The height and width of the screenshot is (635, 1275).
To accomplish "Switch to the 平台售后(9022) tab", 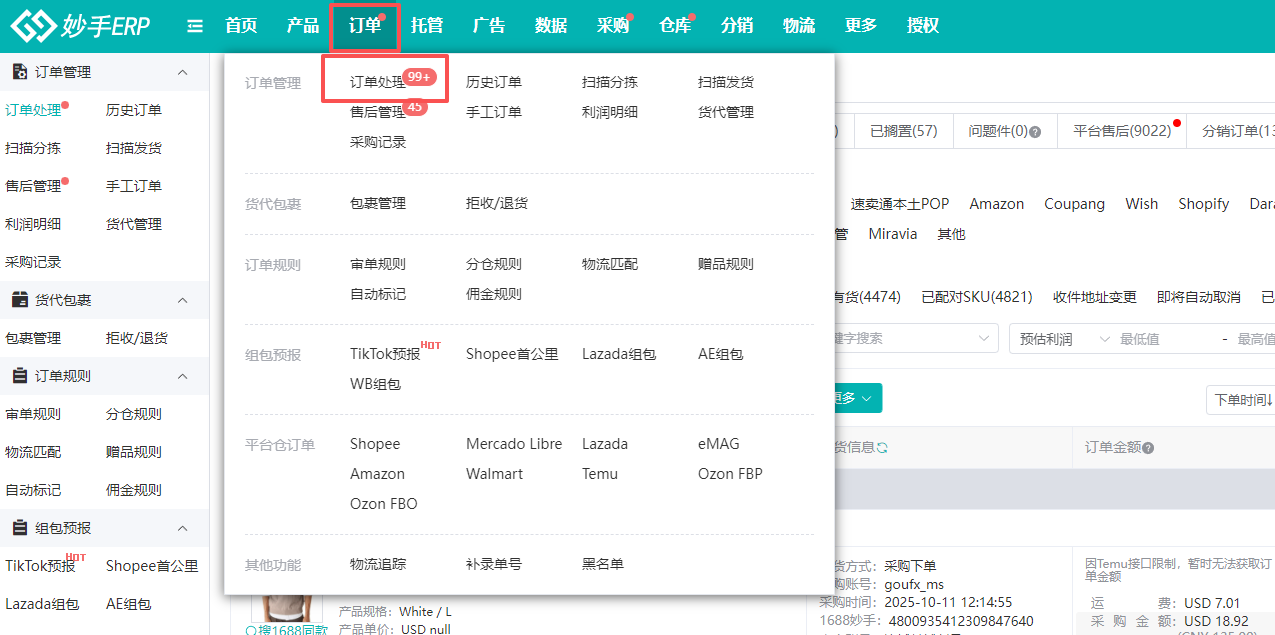I will tap(1122, 131).
